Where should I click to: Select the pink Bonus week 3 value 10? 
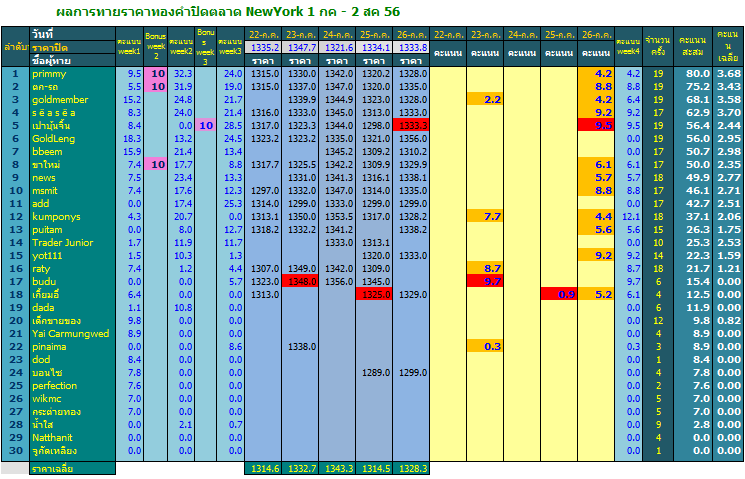206,125
